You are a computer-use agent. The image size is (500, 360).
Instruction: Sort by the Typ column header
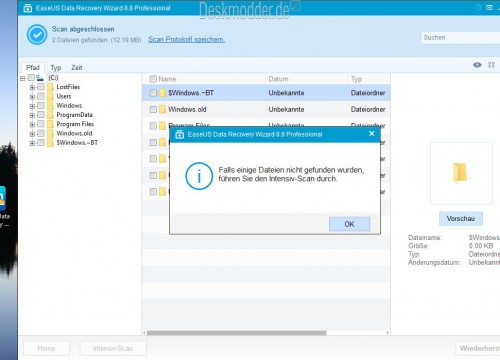click(356, 79)
